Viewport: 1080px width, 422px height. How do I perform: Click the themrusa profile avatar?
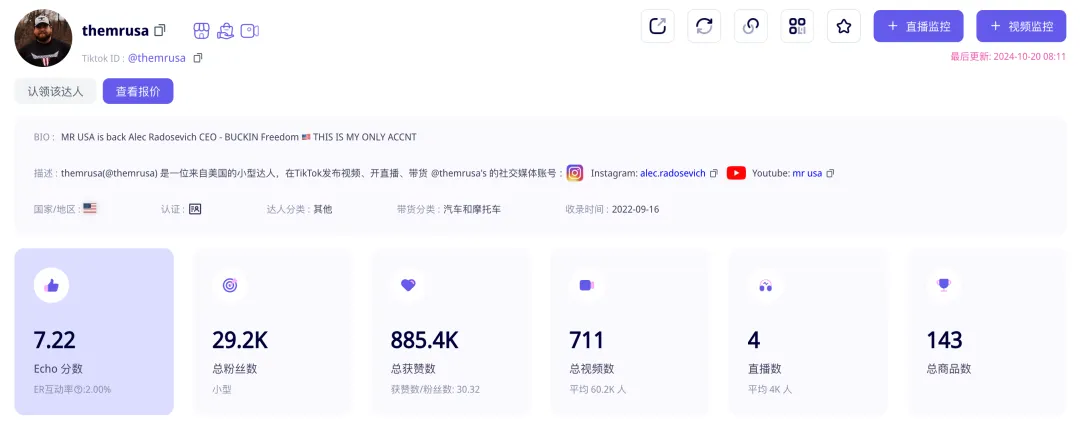click(43, 39)
